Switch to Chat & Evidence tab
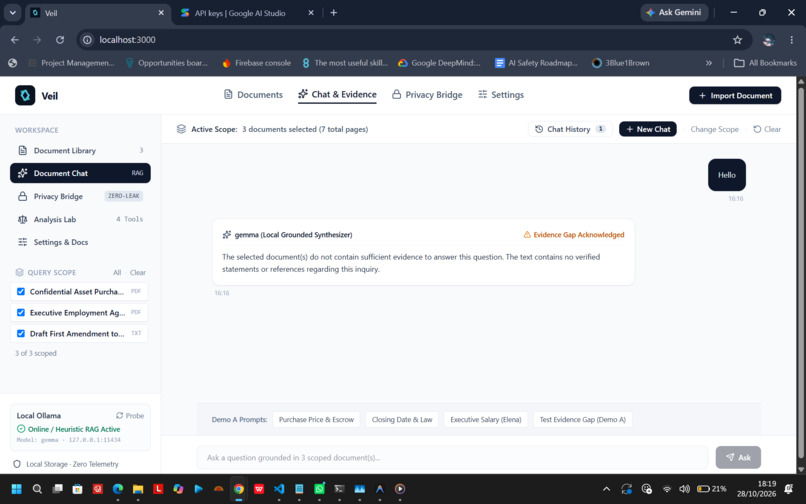 tap(337, 95)
